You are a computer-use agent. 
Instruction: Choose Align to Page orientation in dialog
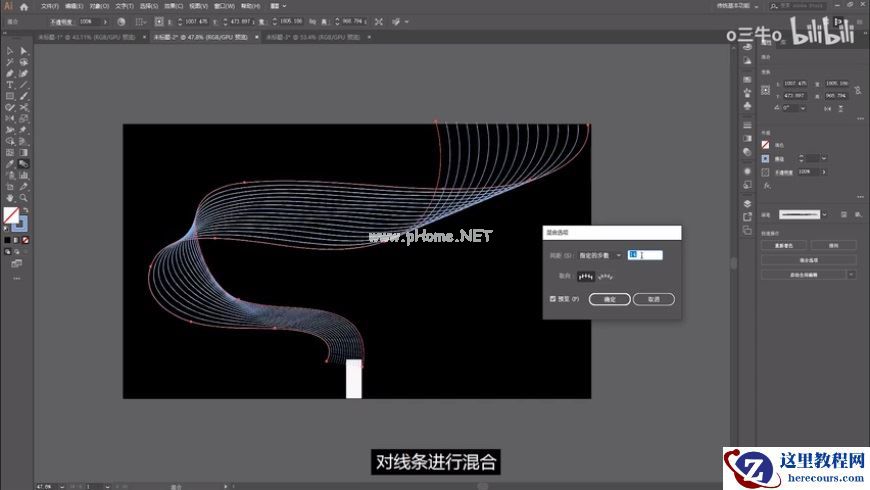click(x=585, y=276)
